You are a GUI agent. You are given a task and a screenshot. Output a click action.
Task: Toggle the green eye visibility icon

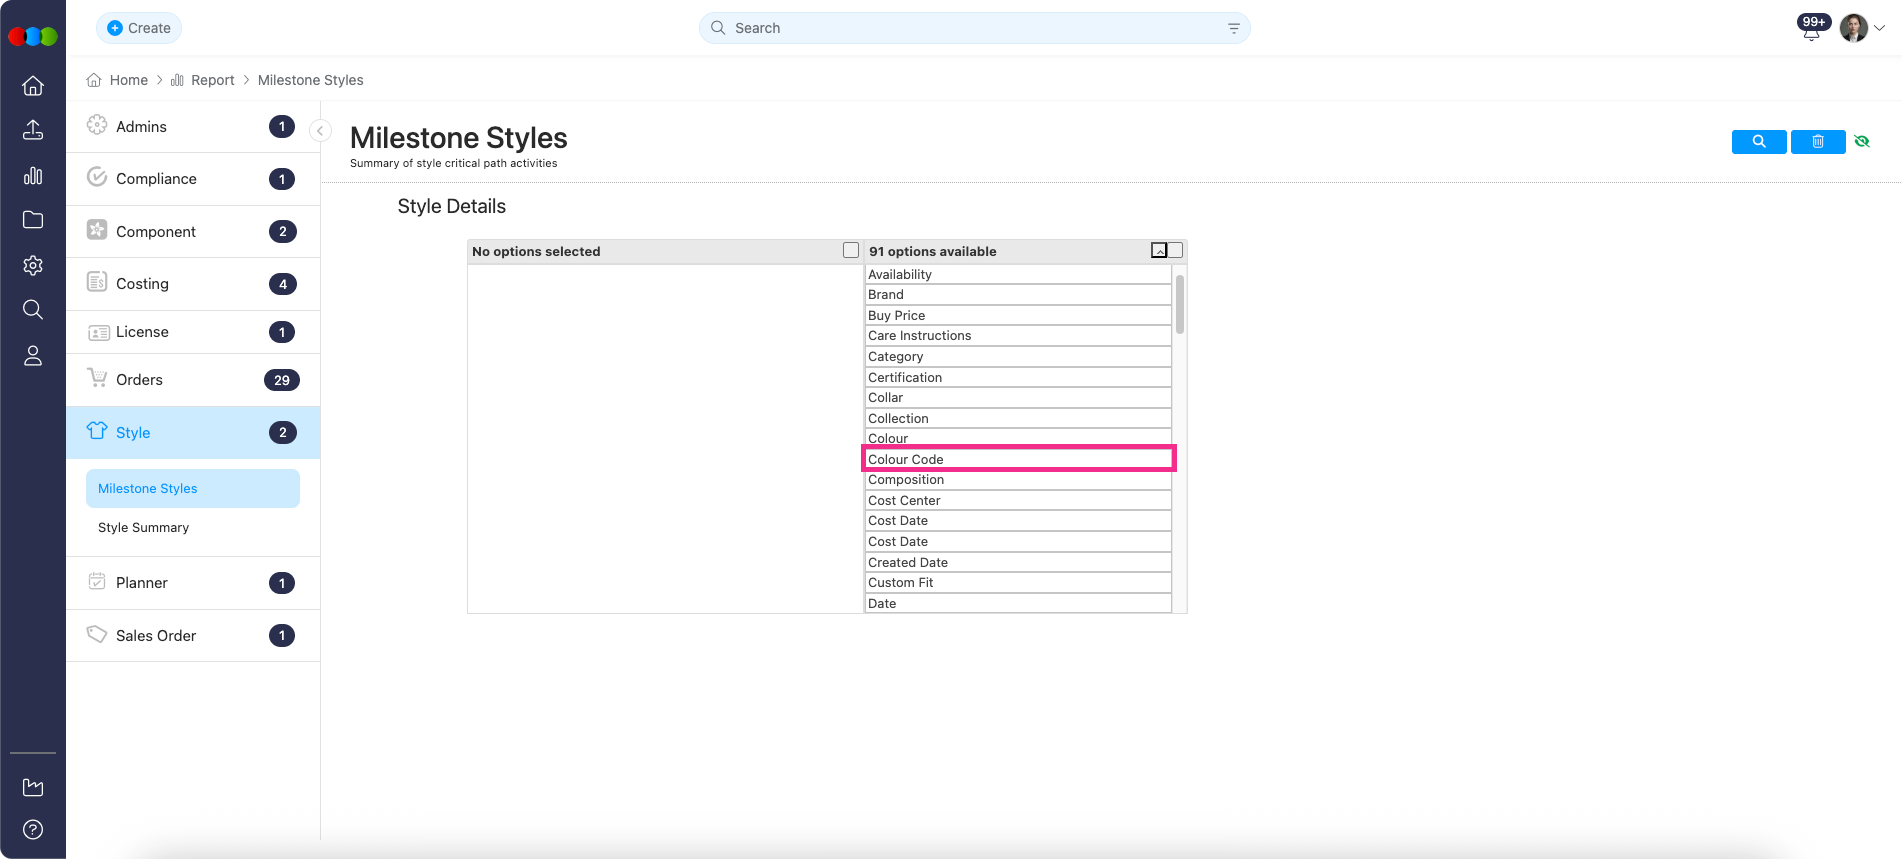tap(1862, 142)
